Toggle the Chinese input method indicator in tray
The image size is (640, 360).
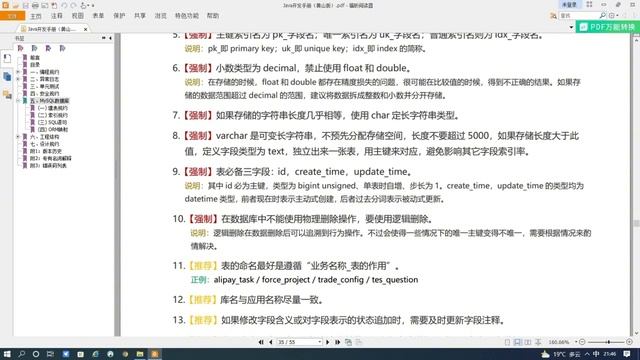[596, 354]
